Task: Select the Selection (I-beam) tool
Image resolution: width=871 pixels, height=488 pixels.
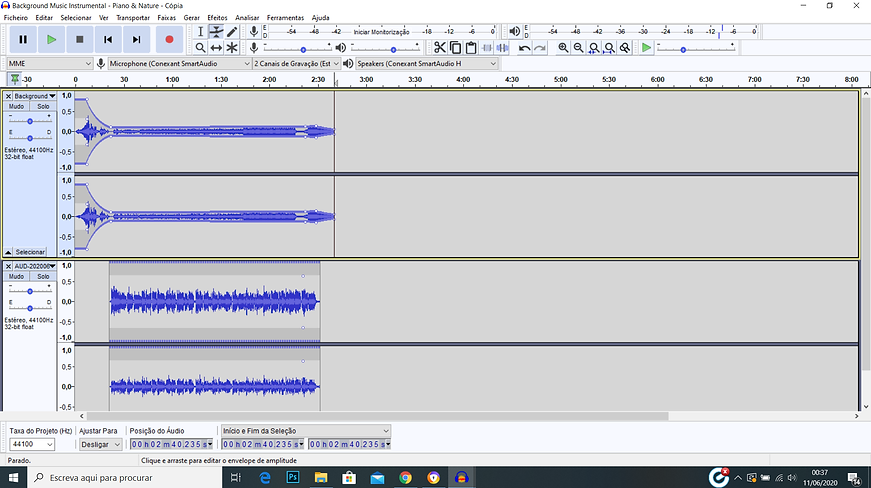Action: [201, 32]
